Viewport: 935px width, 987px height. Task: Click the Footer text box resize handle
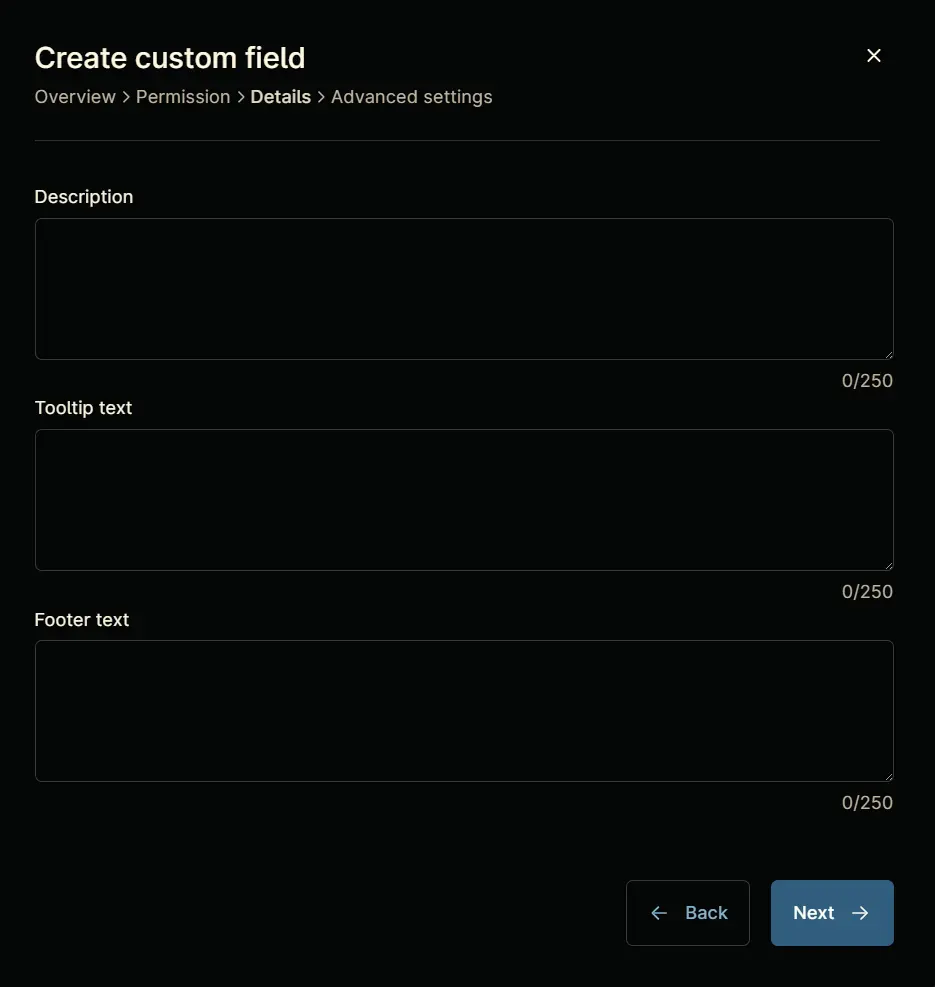[888, 776]
